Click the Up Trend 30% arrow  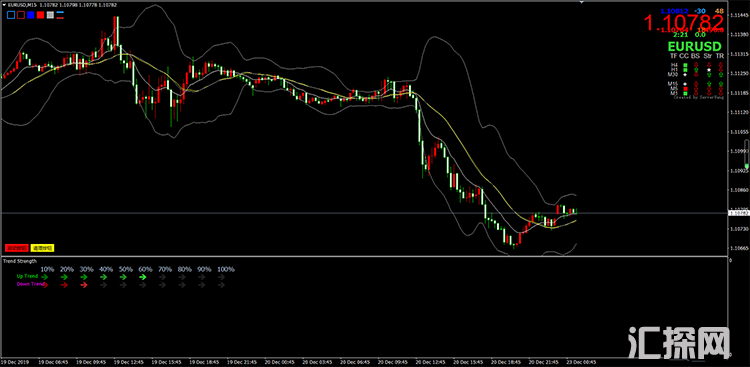(x=84, y=277)
